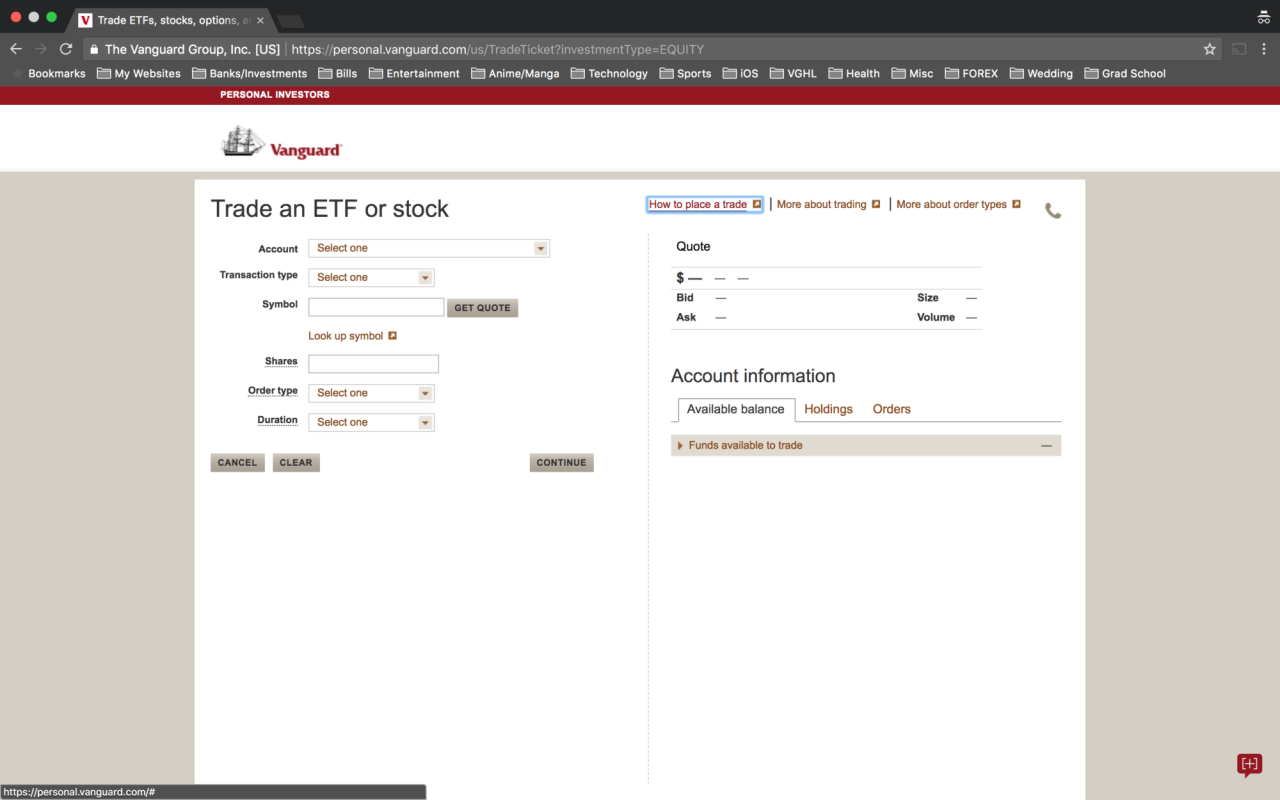This screenshot has height=800, width=1280.
Task: Click the Look up symbol link
Action: (346, 336)
